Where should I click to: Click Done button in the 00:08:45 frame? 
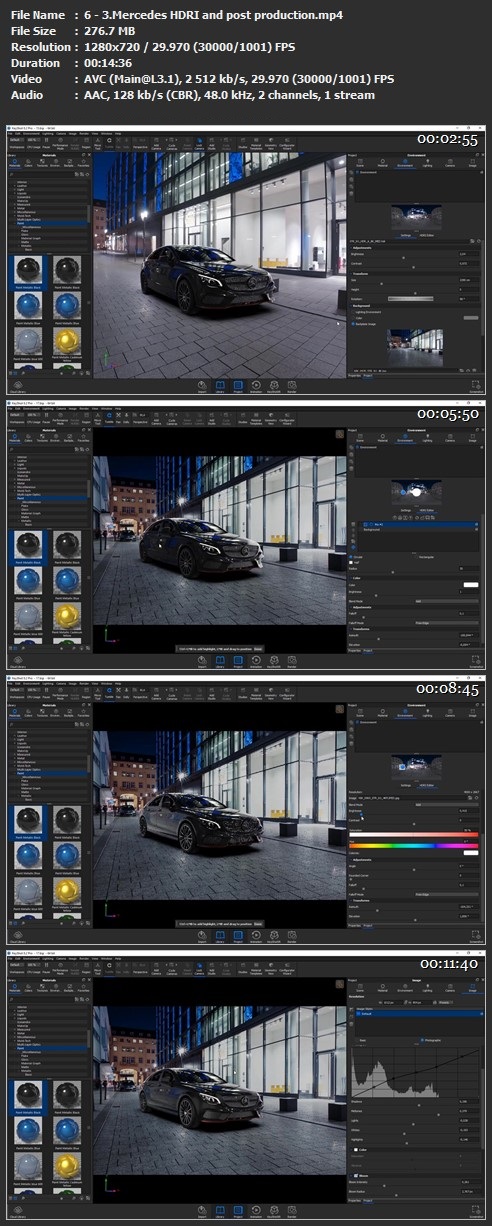[258, 923]
